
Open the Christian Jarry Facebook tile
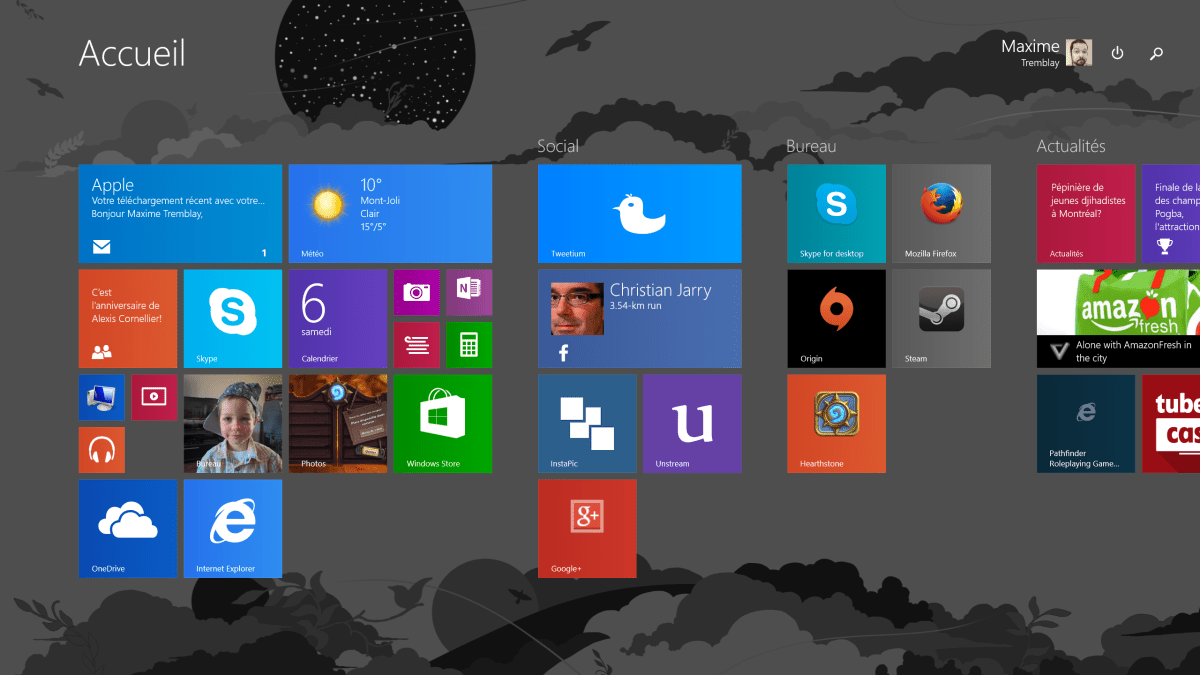tap(639, 318)
